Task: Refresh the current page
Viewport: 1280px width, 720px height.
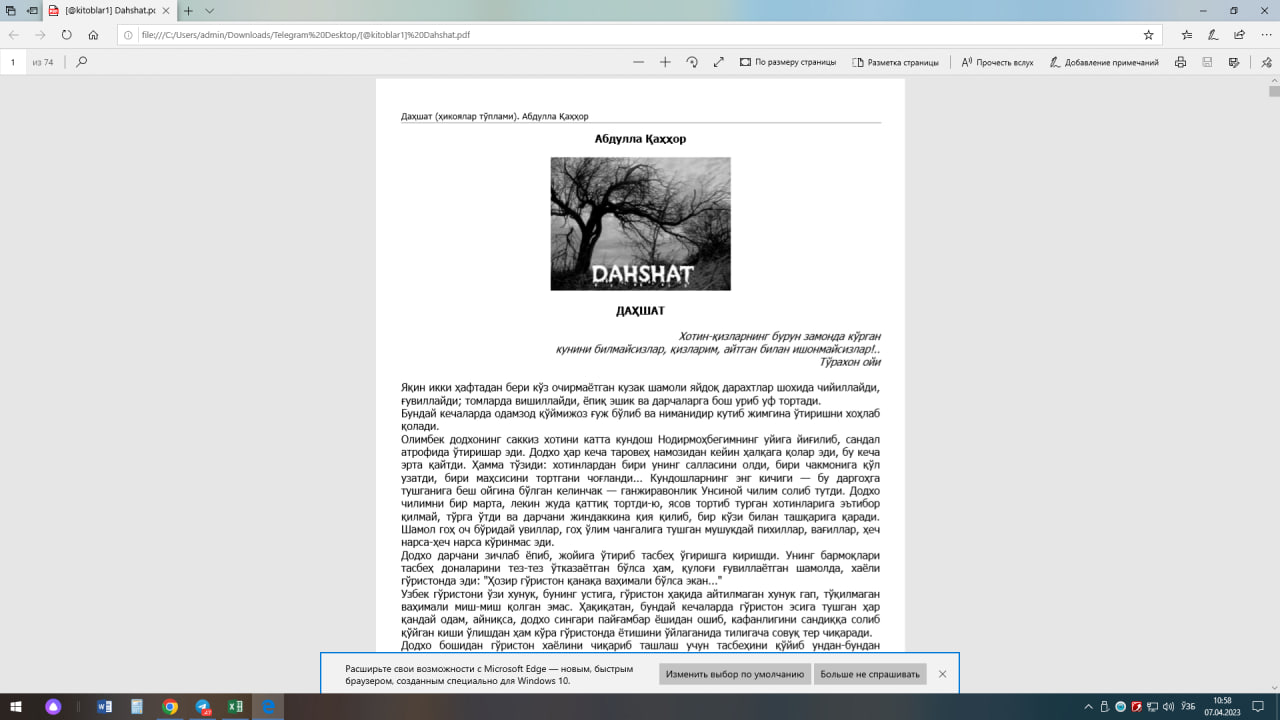Action: [67, 34]
